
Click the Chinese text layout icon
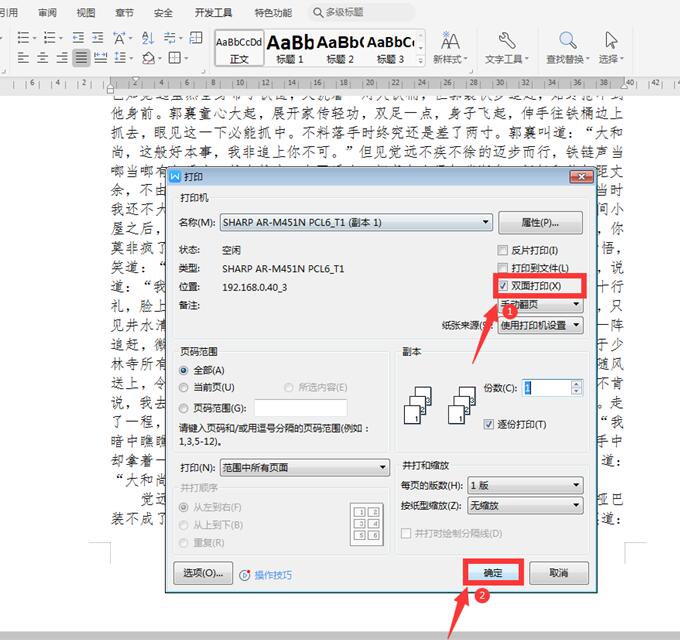(119, 38)
